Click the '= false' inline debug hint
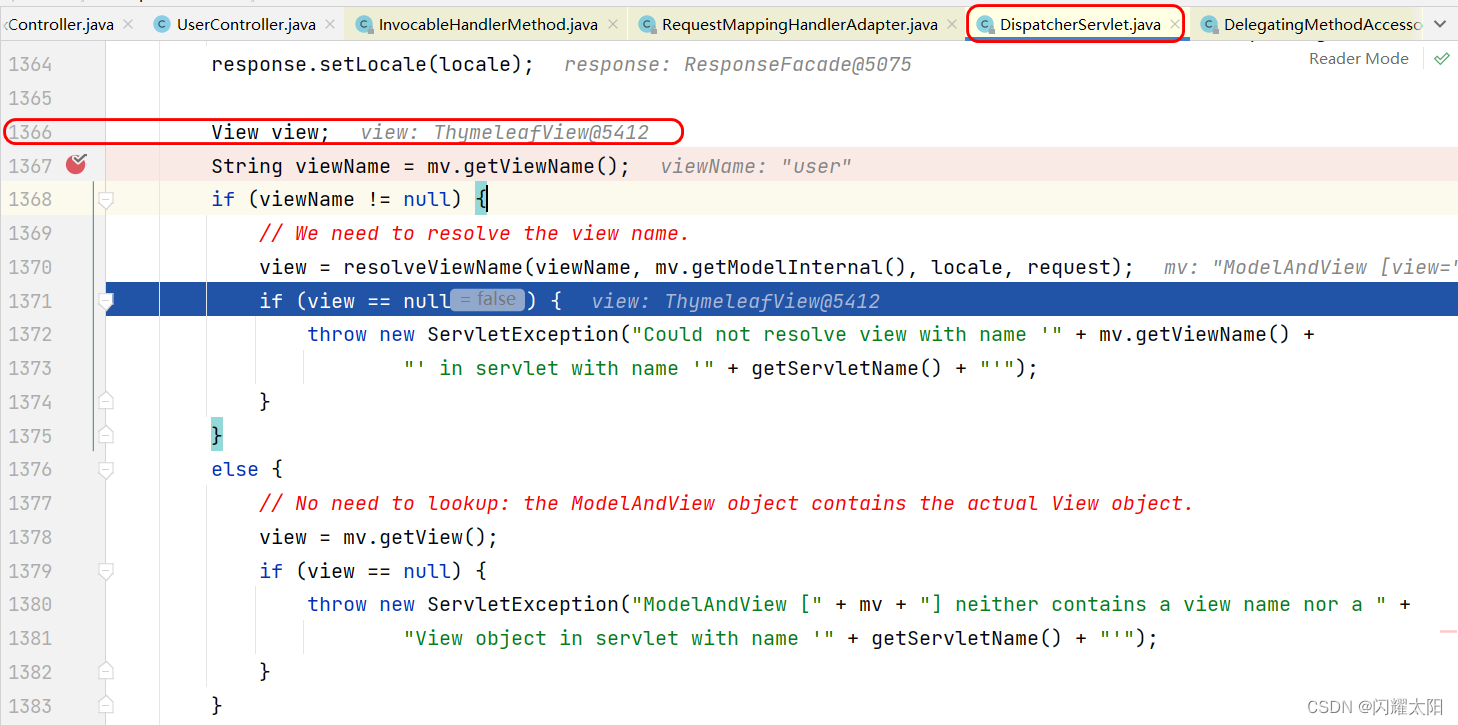 pyautogui.click(x=487, y=299)
